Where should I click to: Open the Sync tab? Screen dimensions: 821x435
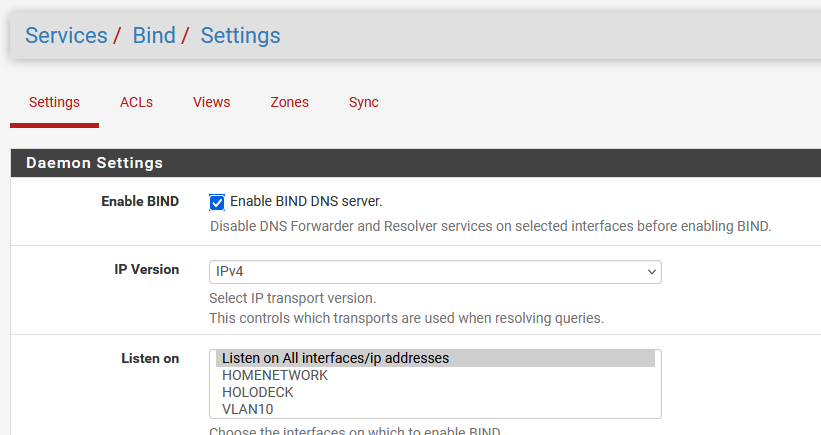tap(363, 102)
